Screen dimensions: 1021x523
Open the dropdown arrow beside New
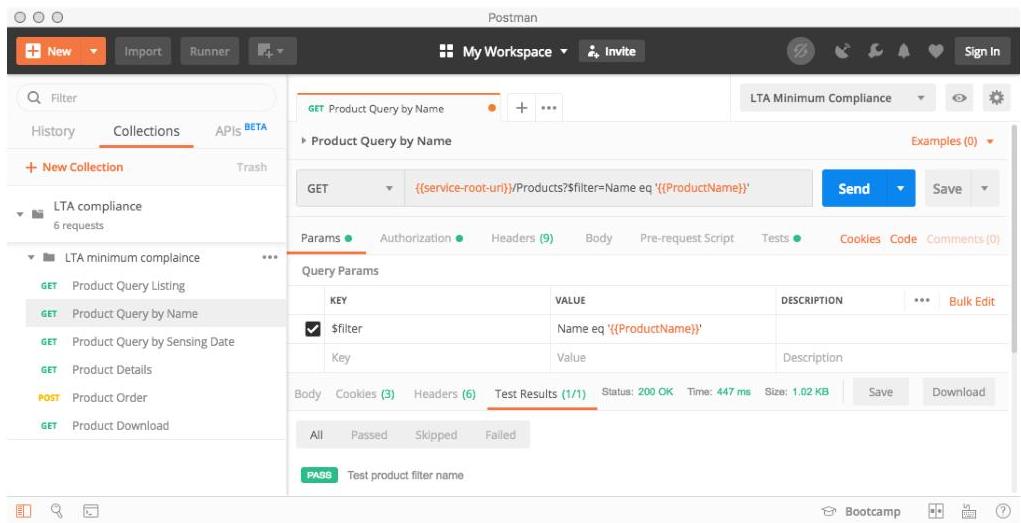[93, 51]
